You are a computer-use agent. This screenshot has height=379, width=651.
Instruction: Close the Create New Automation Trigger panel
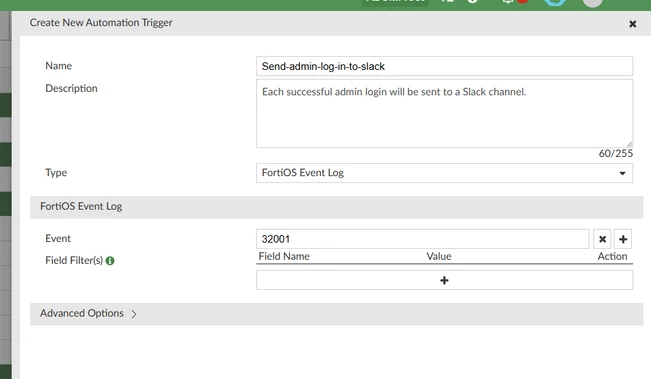click(x=632, y=24)
